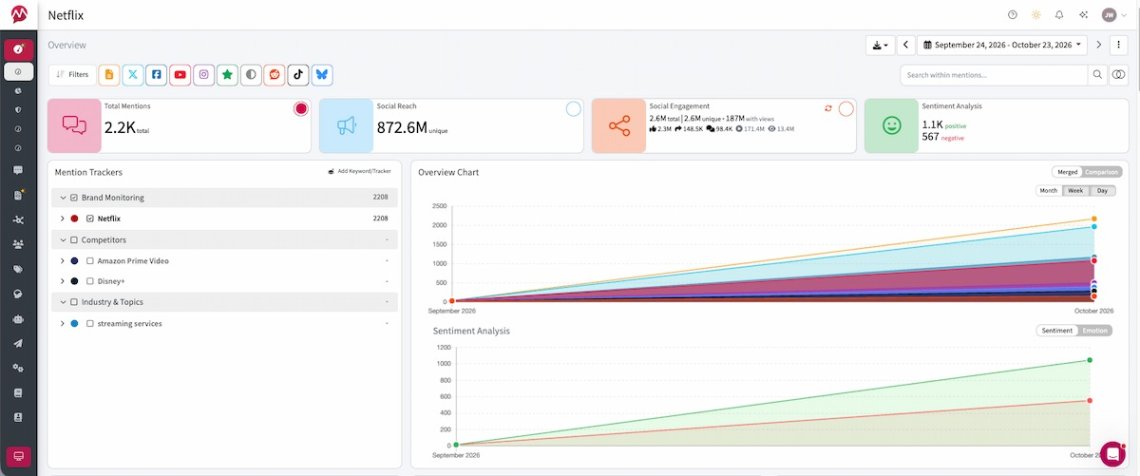Uncheck the Brand Monitoring checkbox
The width and height of the screenshot is (1140, 476).
74,198
